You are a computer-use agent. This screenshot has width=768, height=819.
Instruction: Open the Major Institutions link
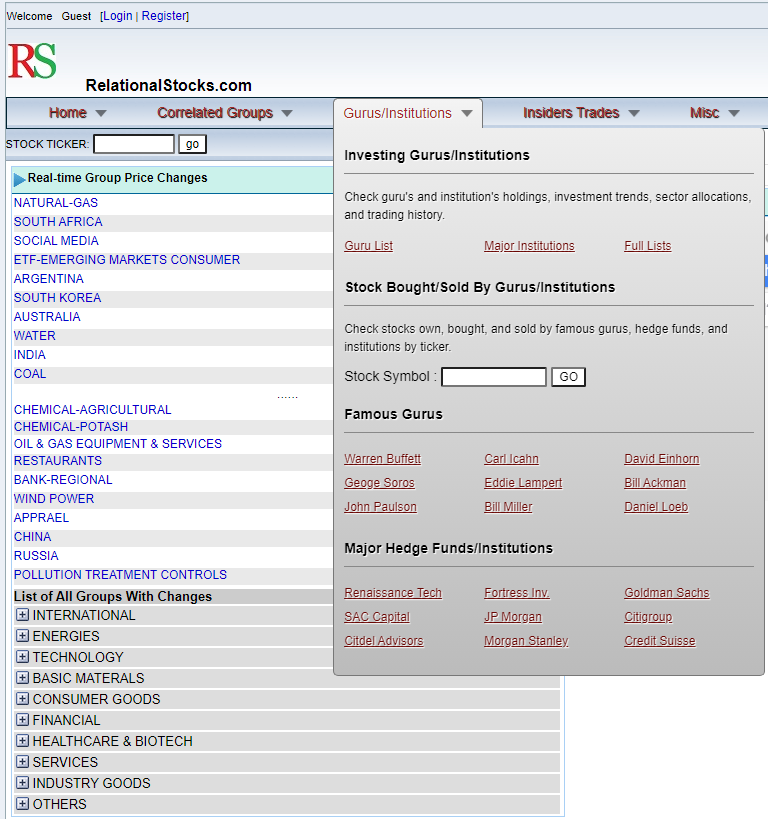(529, 245)
